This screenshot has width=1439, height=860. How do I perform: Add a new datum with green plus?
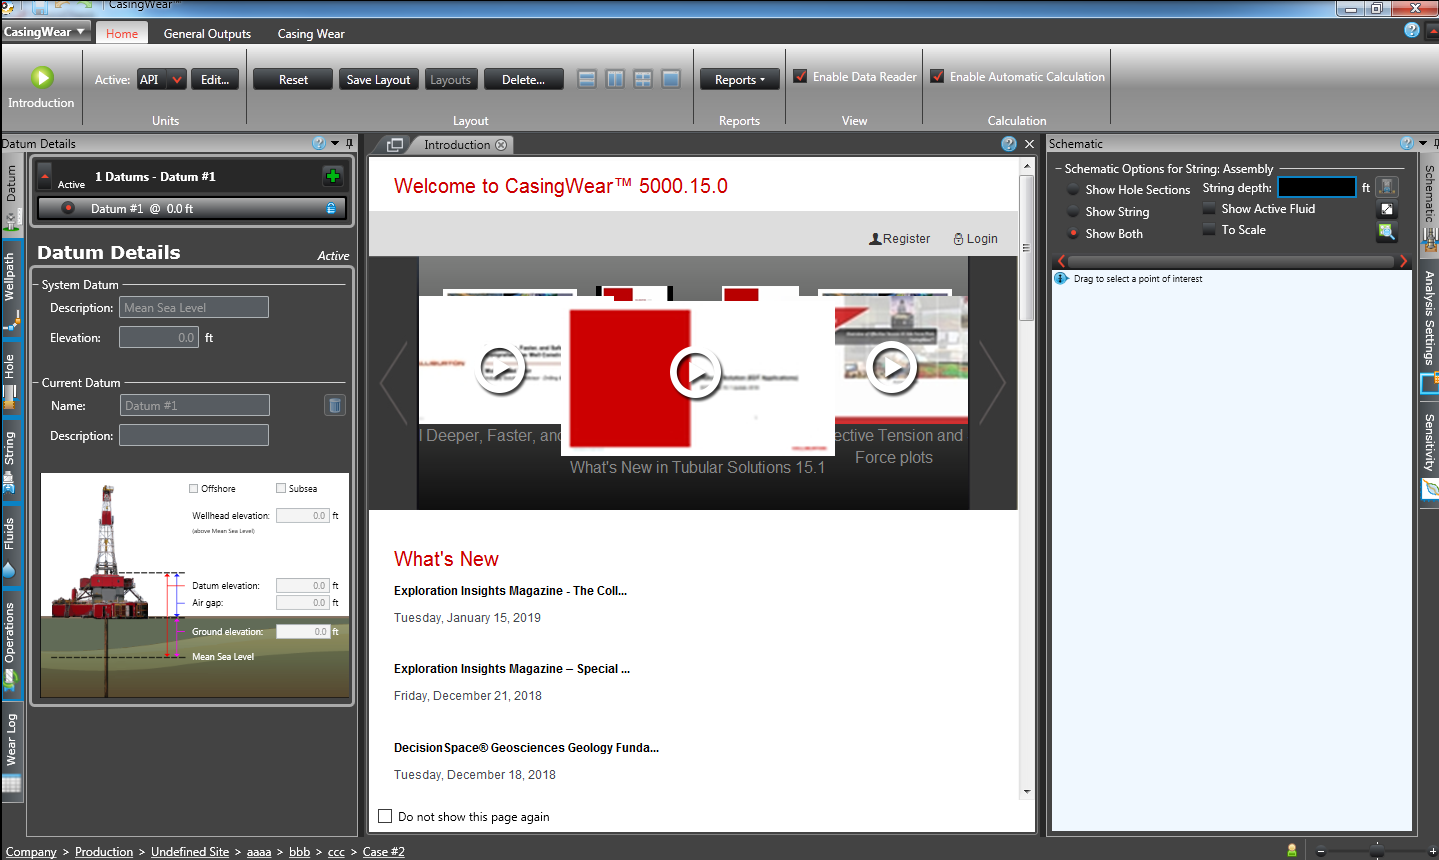tap(333, 176)
